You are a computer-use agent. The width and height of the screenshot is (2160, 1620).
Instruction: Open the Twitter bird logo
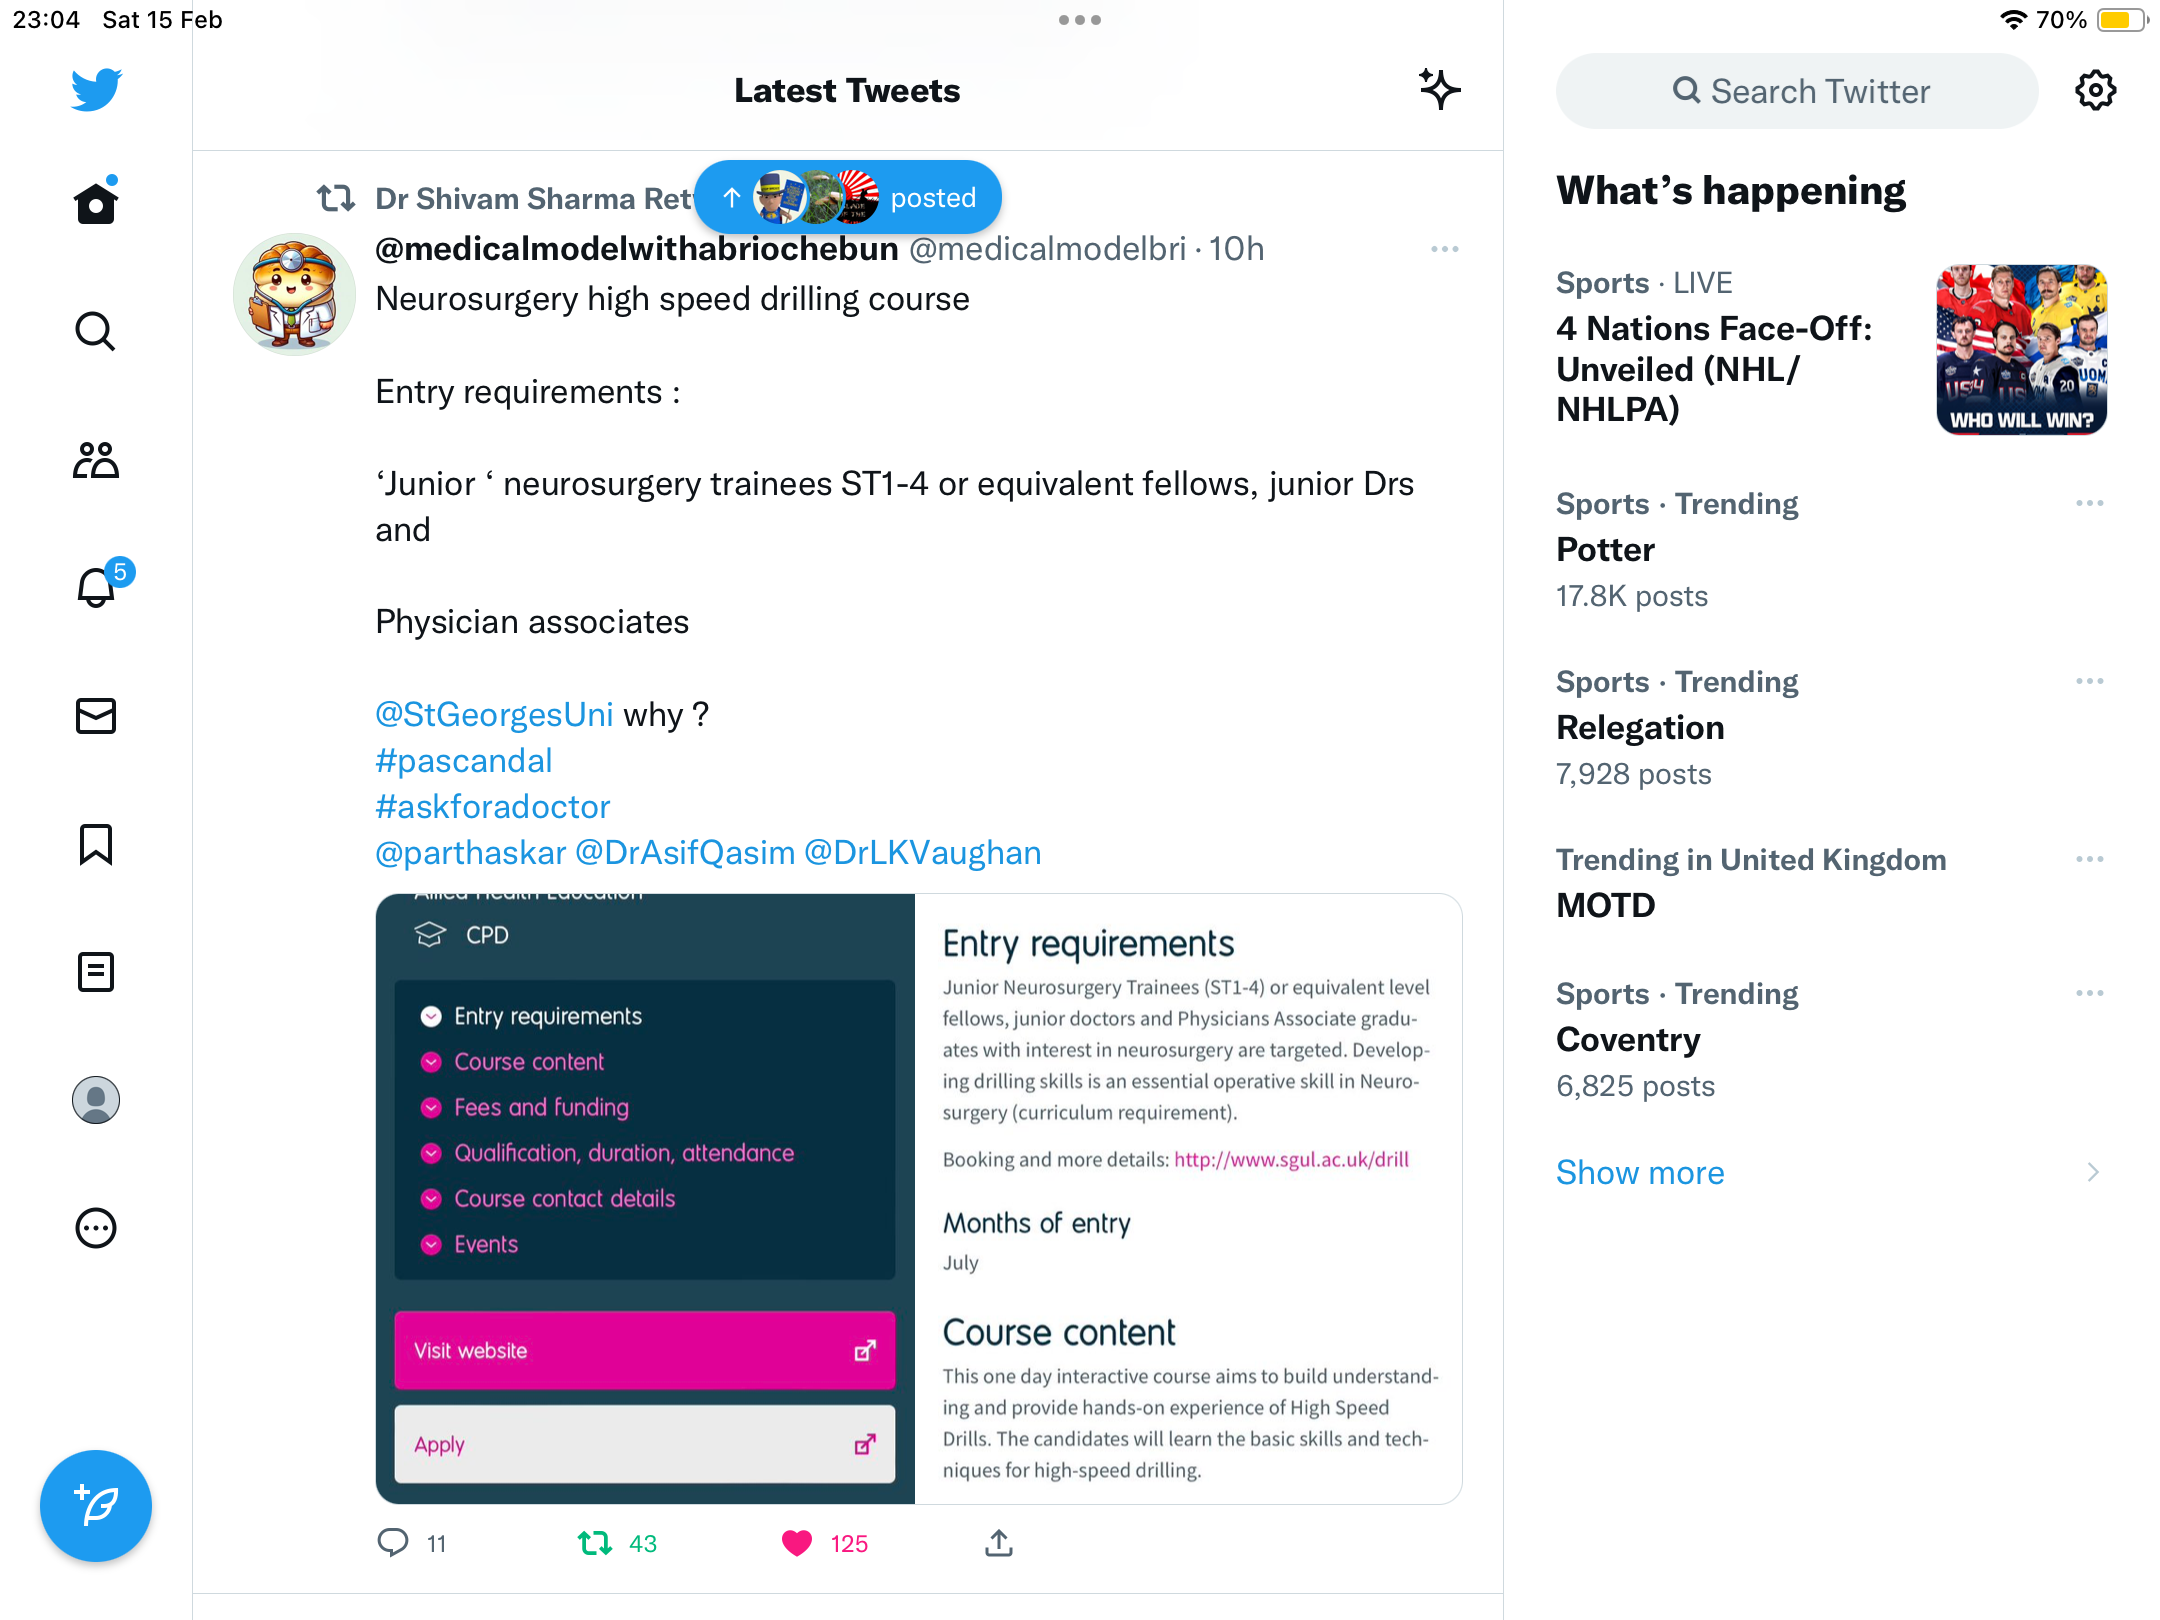pos(96,90)
